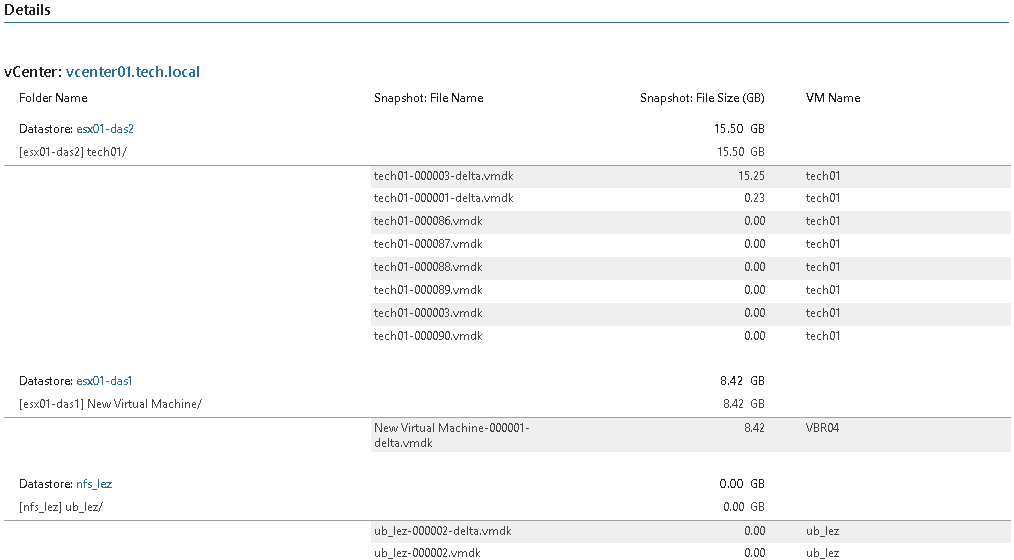Click the Folder Name column header

[53, 98]
